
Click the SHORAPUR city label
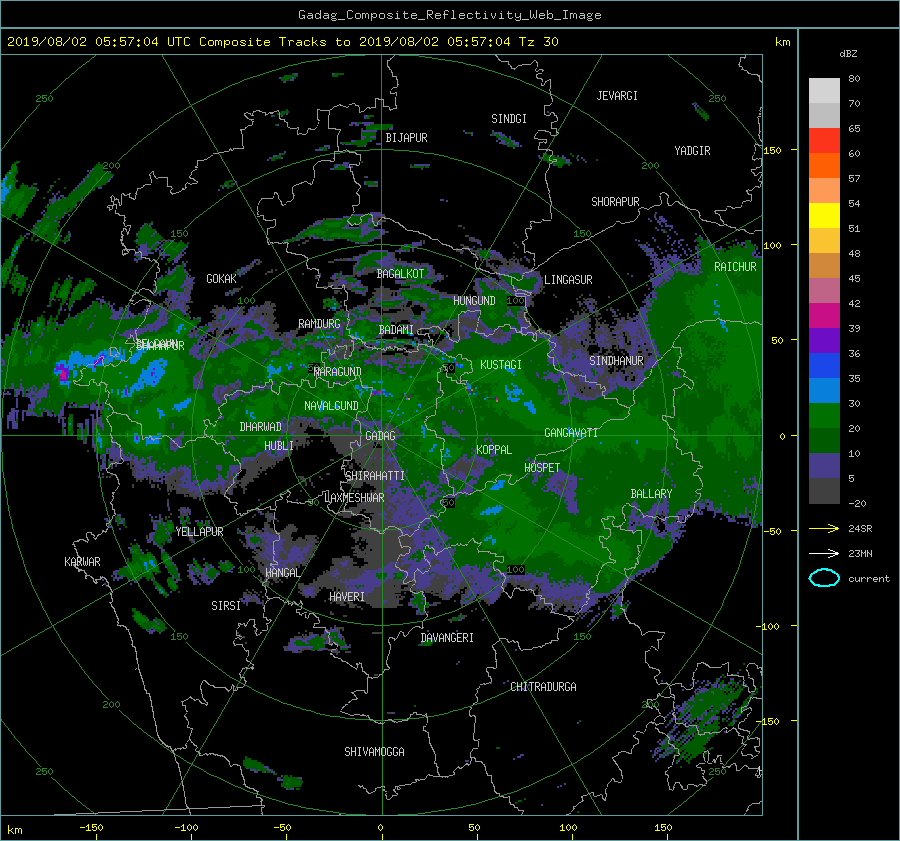click(615, 201)
